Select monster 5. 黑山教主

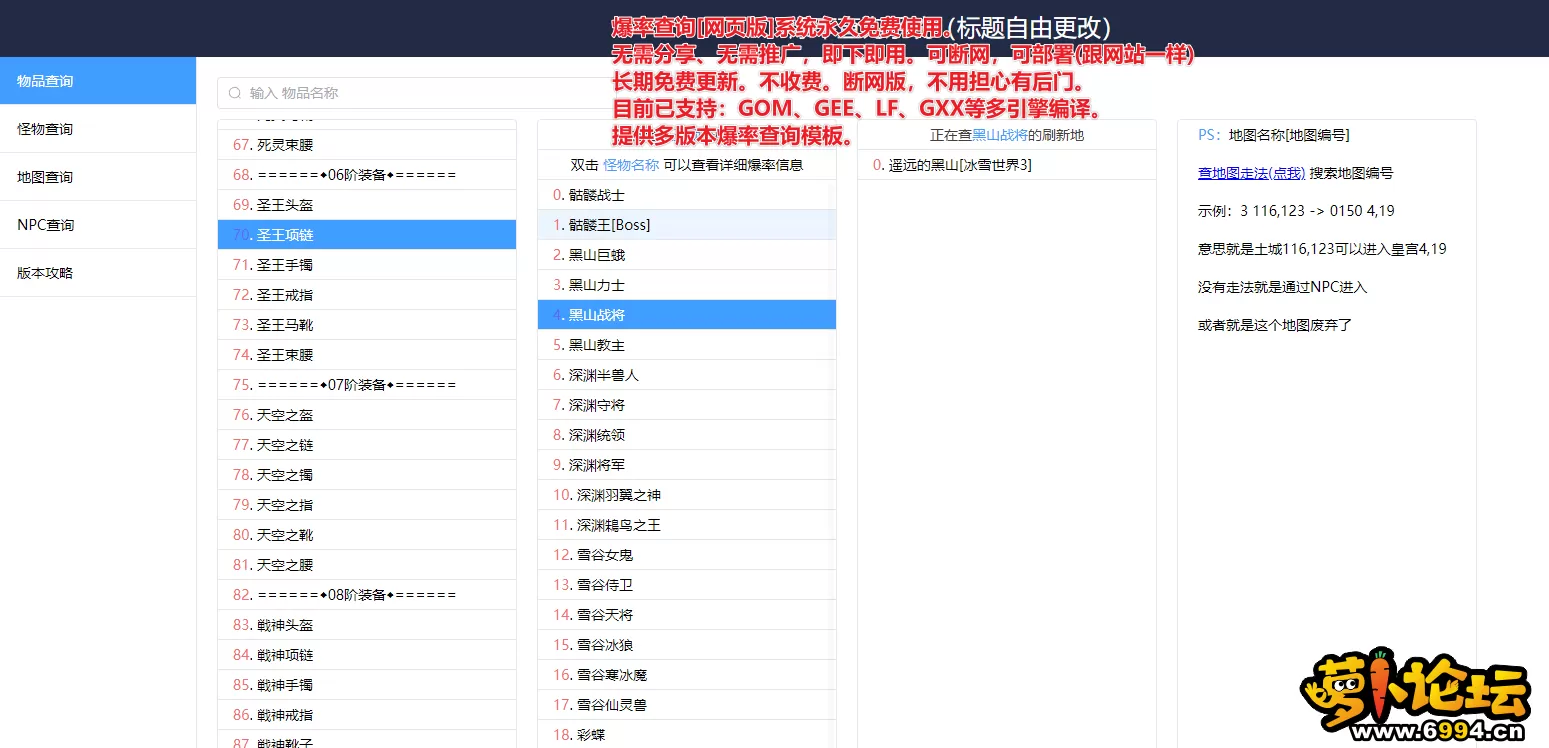(687, 345)
